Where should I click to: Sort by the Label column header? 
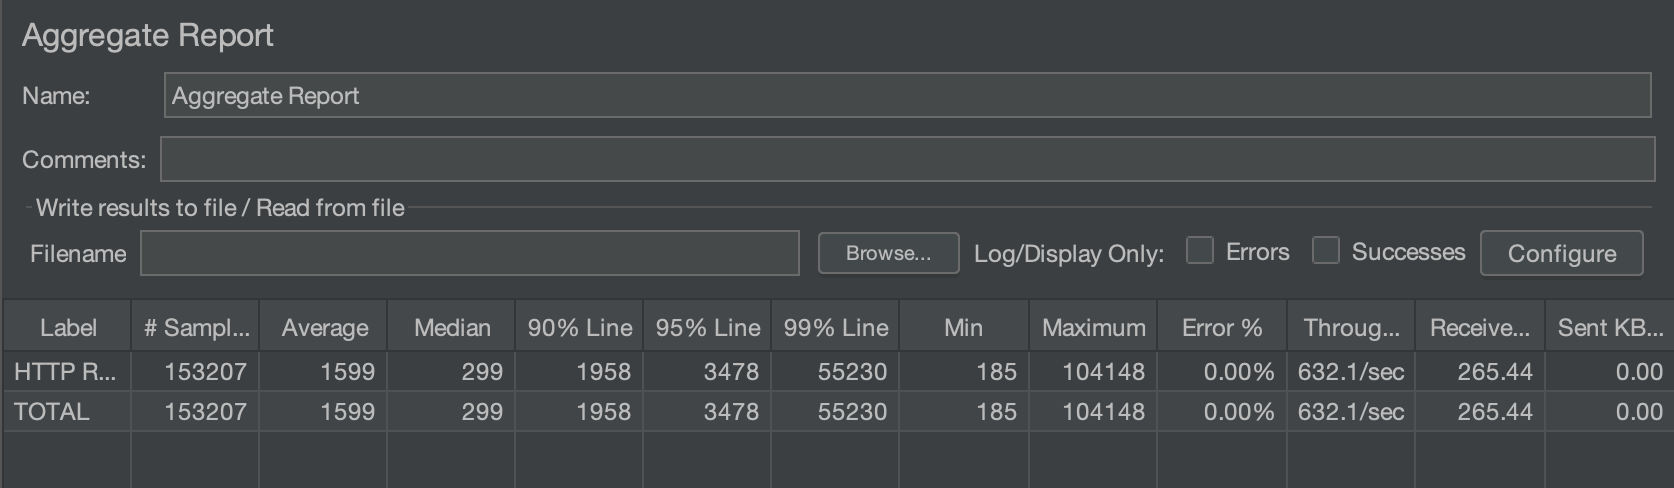[68, 327]
